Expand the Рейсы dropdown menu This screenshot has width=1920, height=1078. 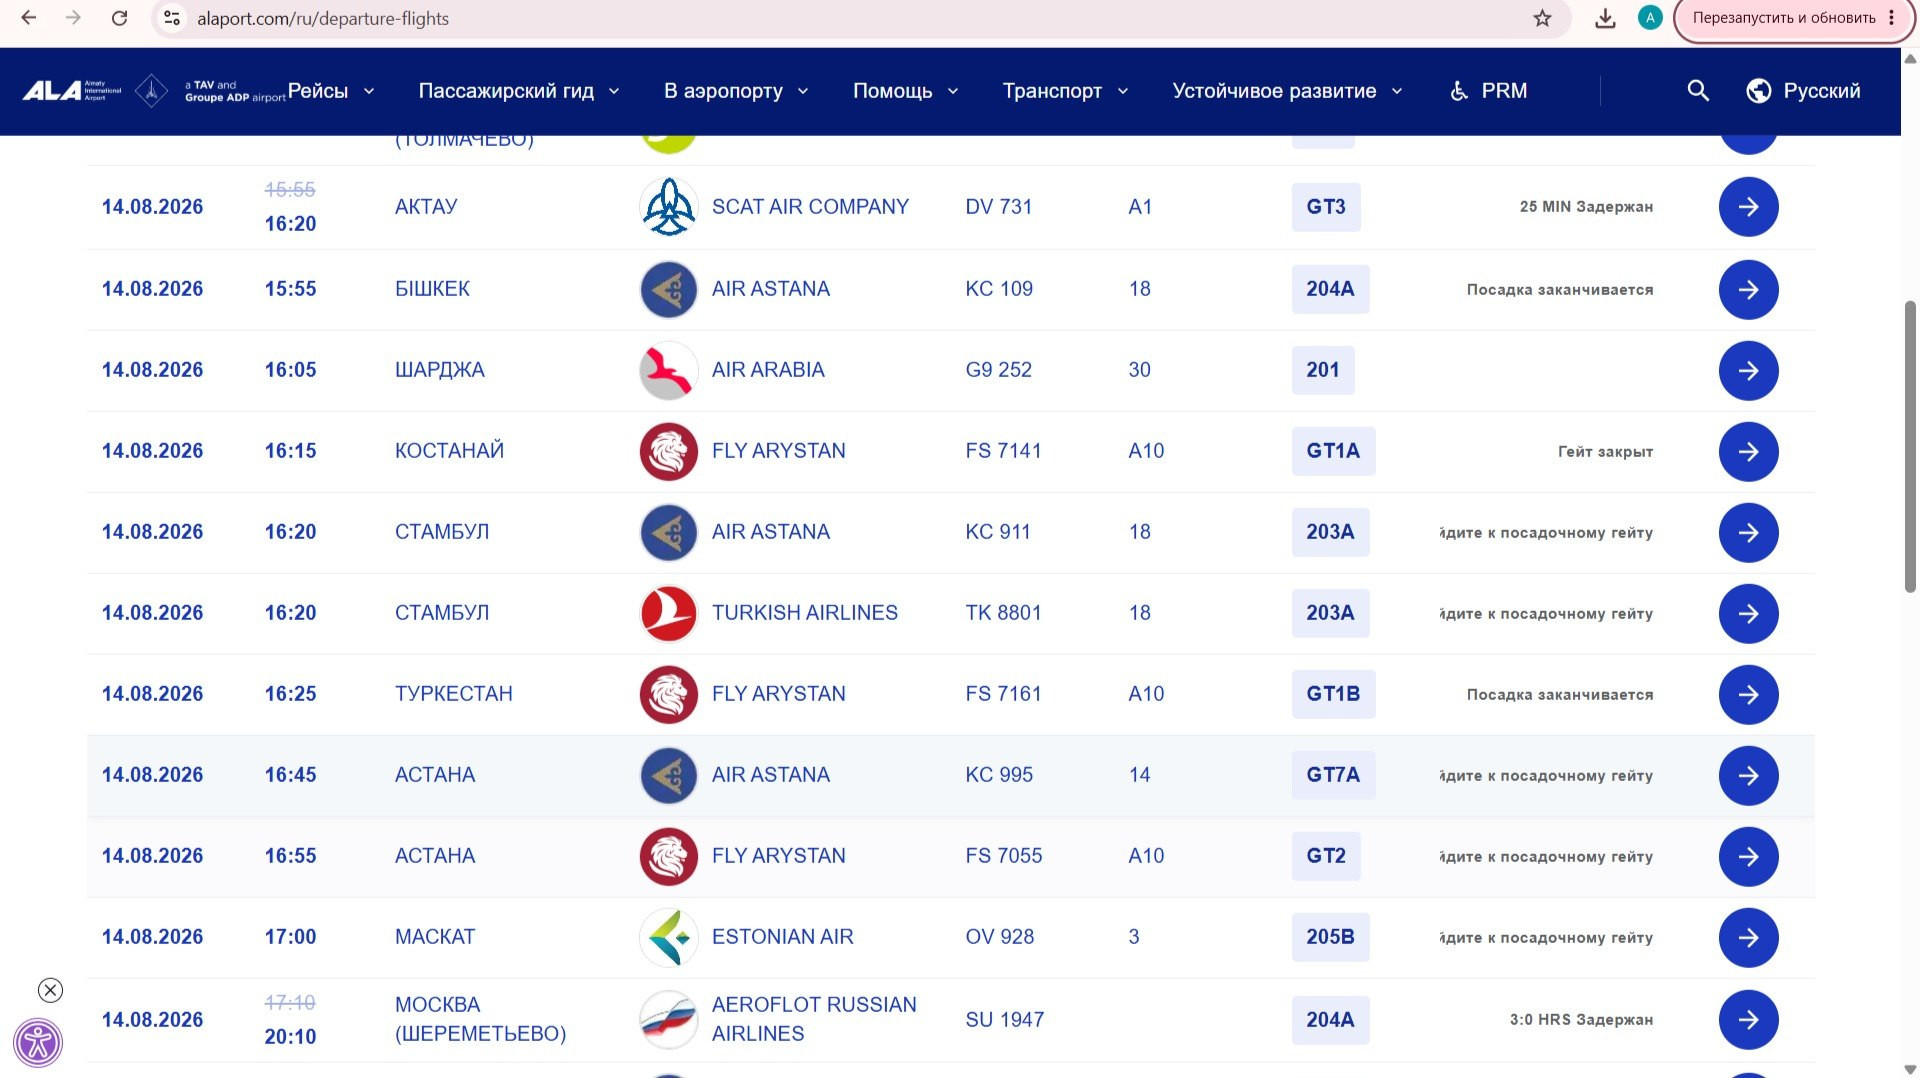pos(331,91)
